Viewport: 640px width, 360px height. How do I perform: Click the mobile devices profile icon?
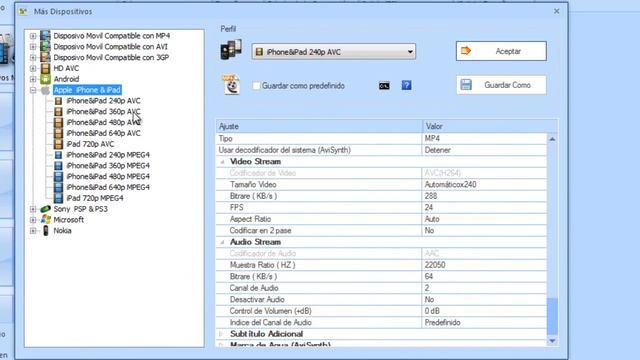(231, 50)
